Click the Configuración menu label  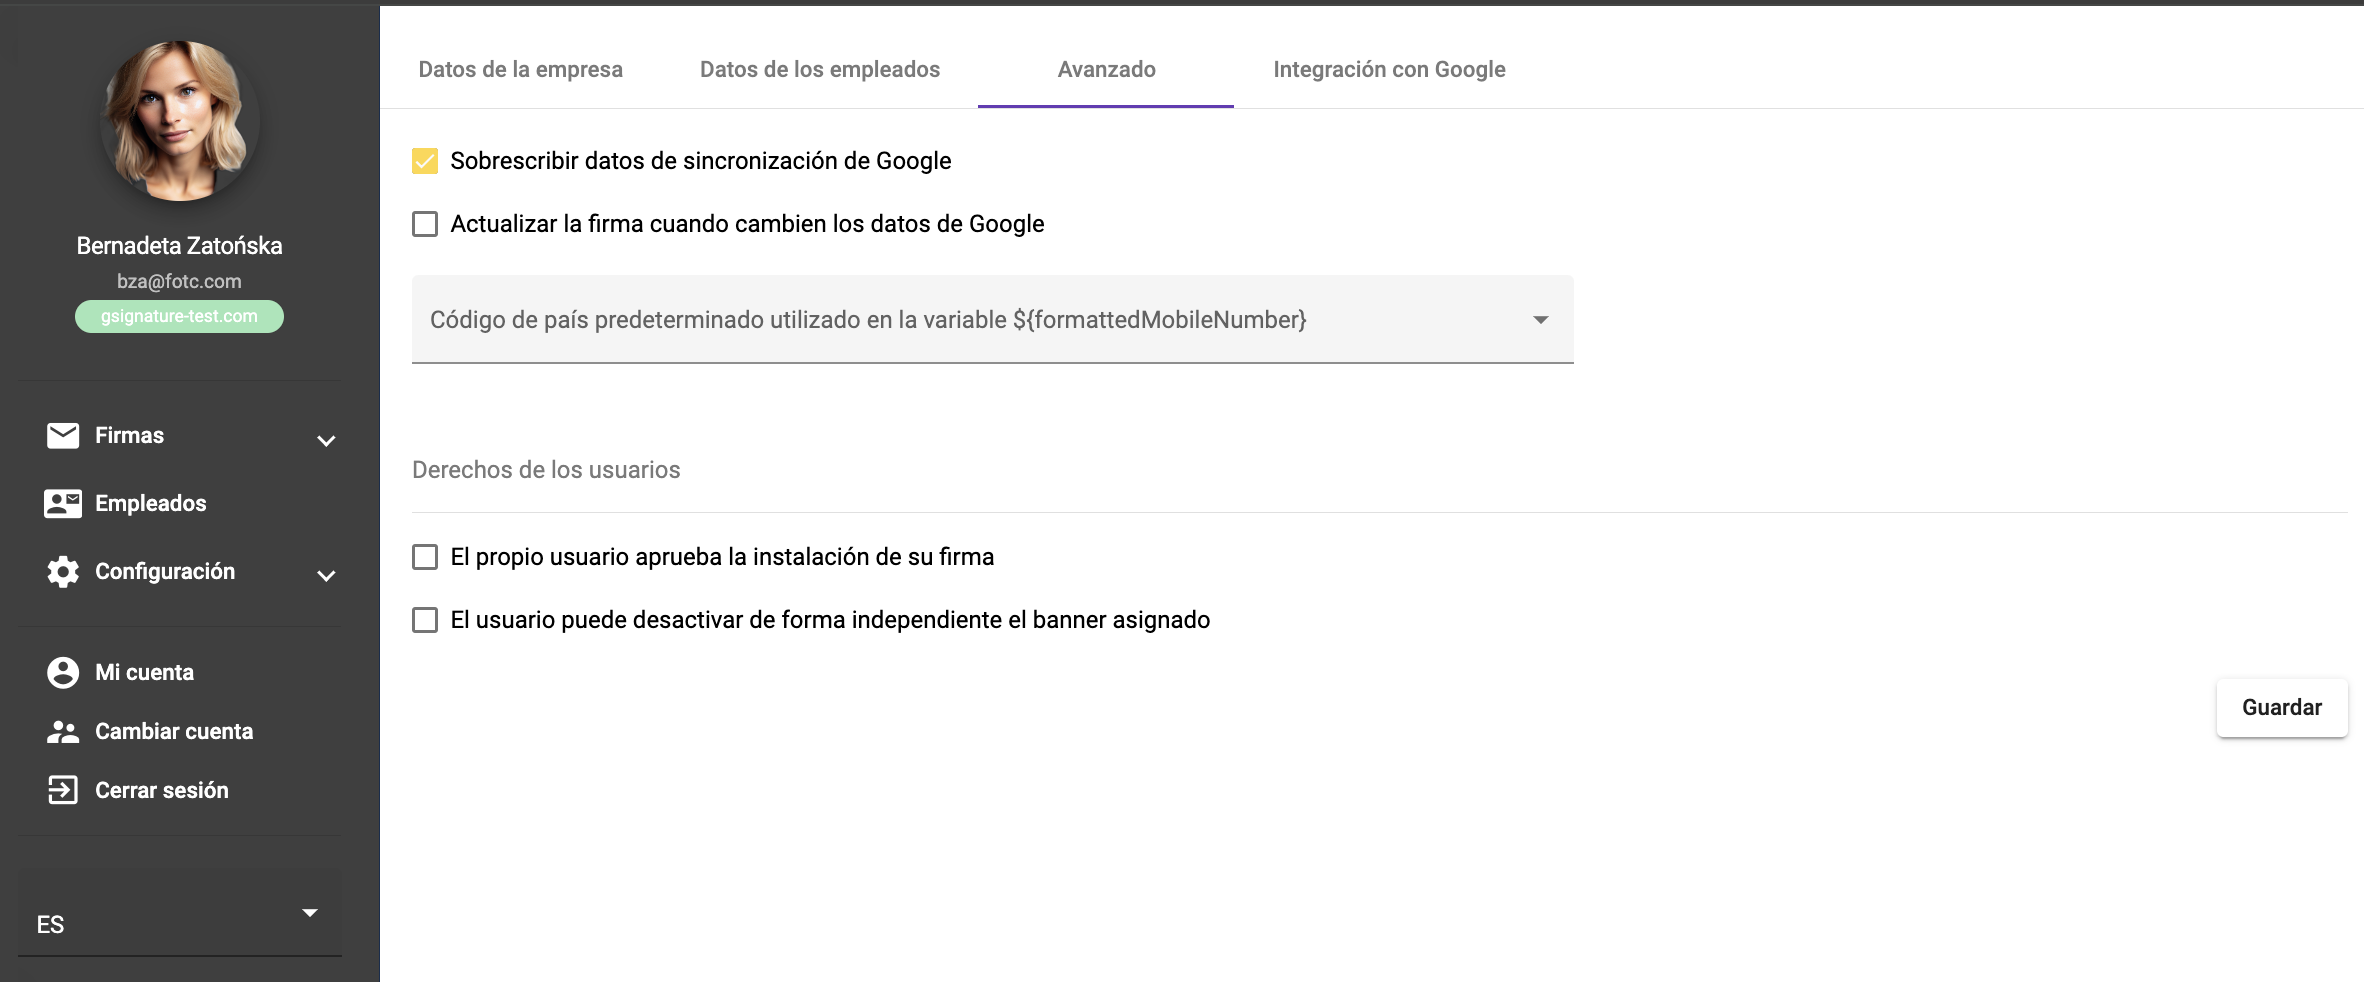click(165, 571)
